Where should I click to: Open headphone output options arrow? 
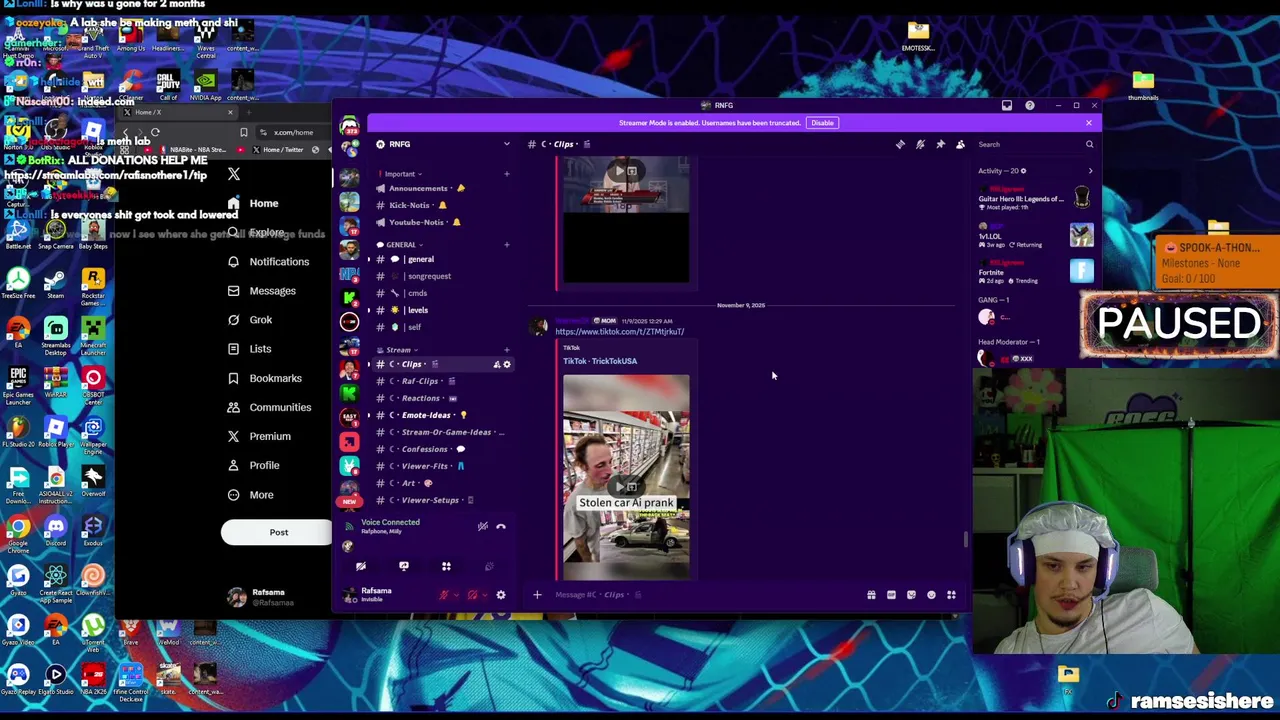tap(485, 595)
